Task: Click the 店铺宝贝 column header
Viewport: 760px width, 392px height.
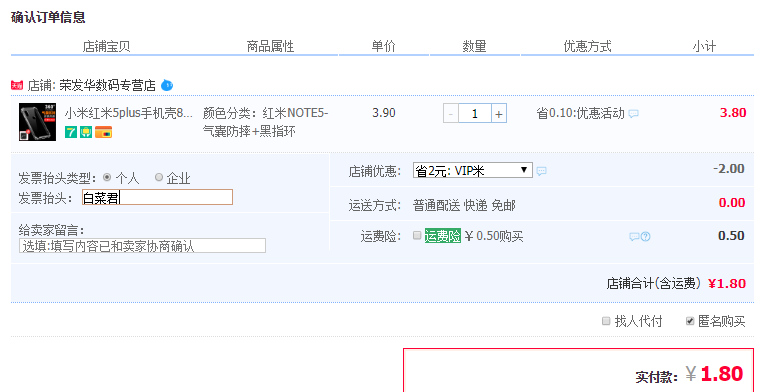Action: click(x=106, y=47)
